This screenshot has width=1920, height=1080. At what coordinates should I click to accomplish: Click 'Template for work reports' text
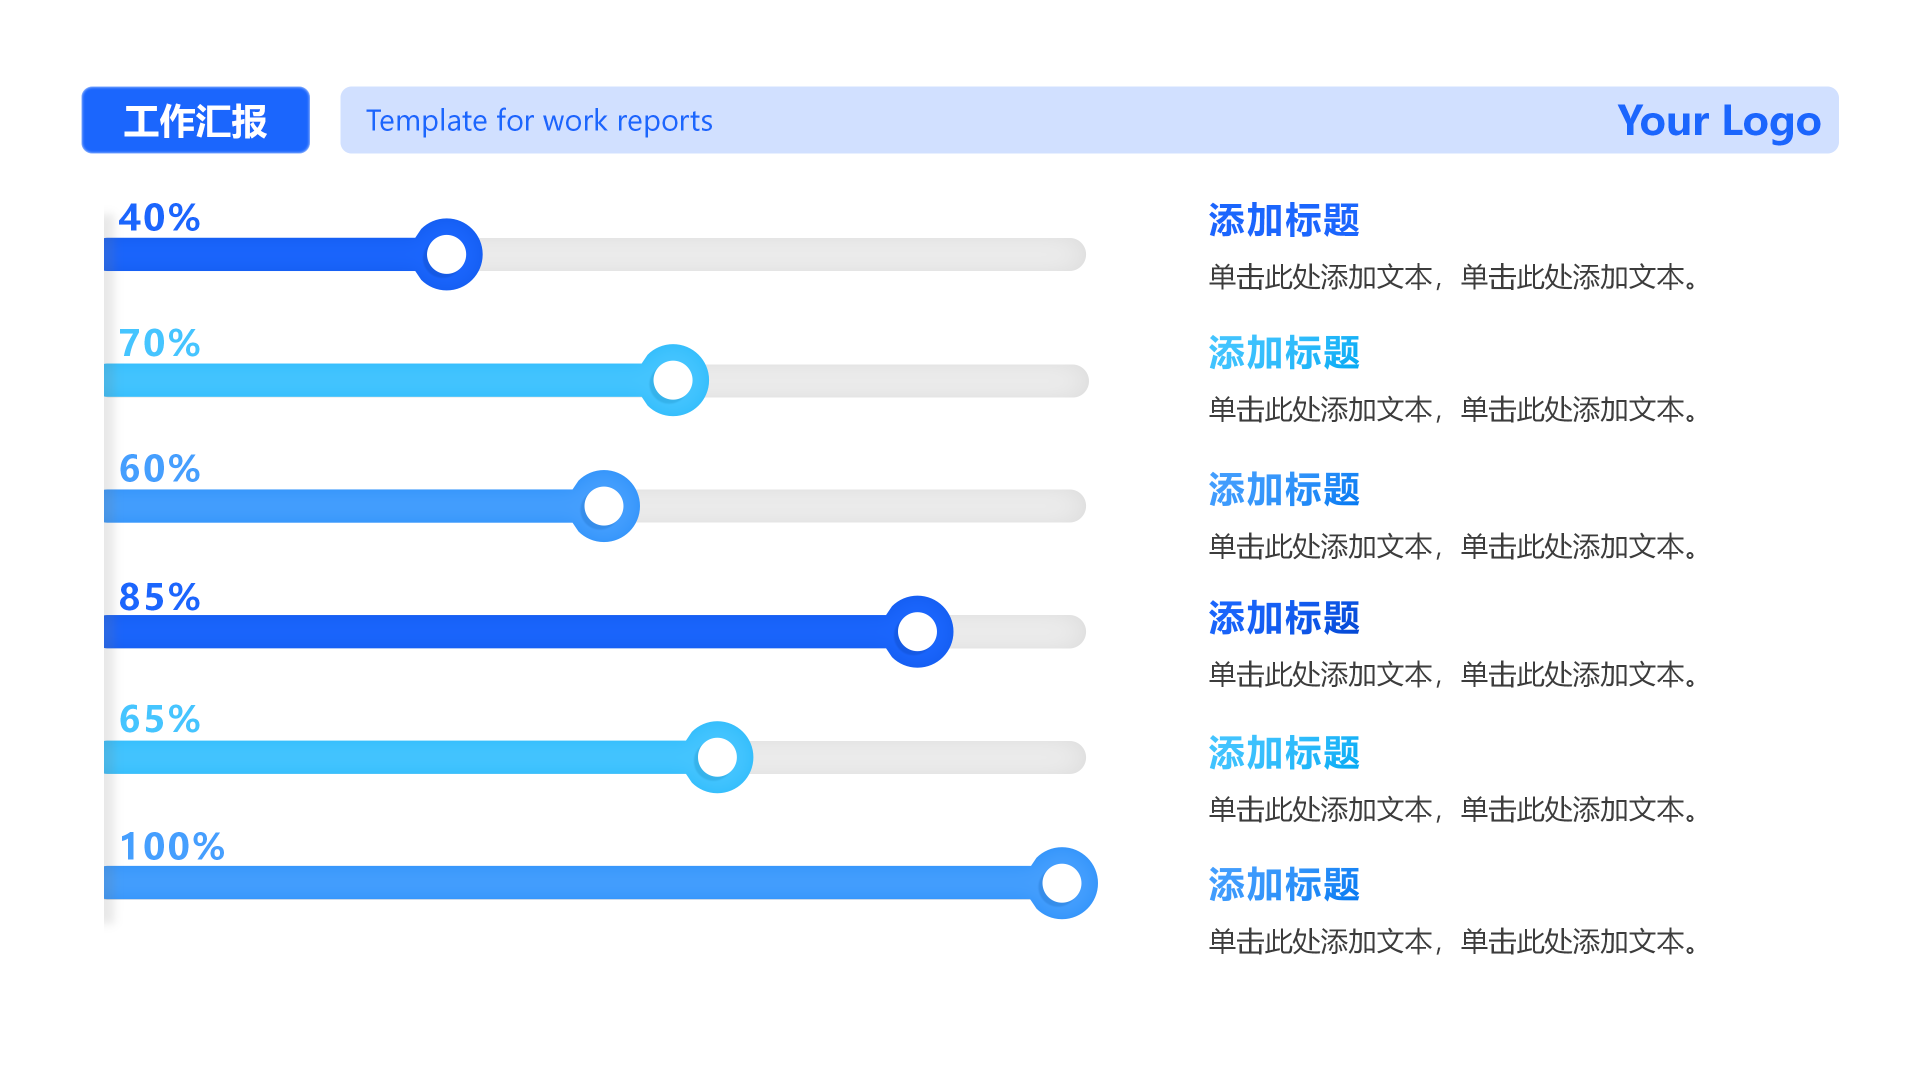click(539, 121)
